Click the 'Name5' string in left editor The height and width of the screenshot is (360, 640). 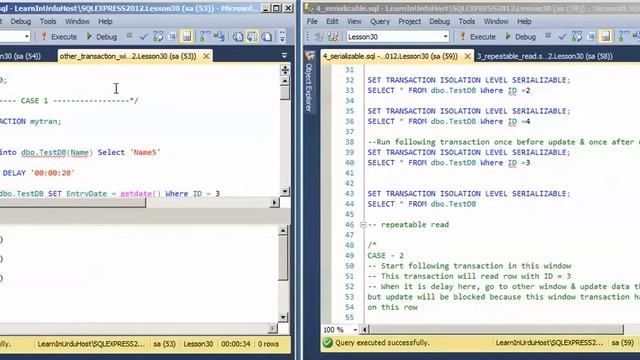pyautogui.click(x=145, y=152)
